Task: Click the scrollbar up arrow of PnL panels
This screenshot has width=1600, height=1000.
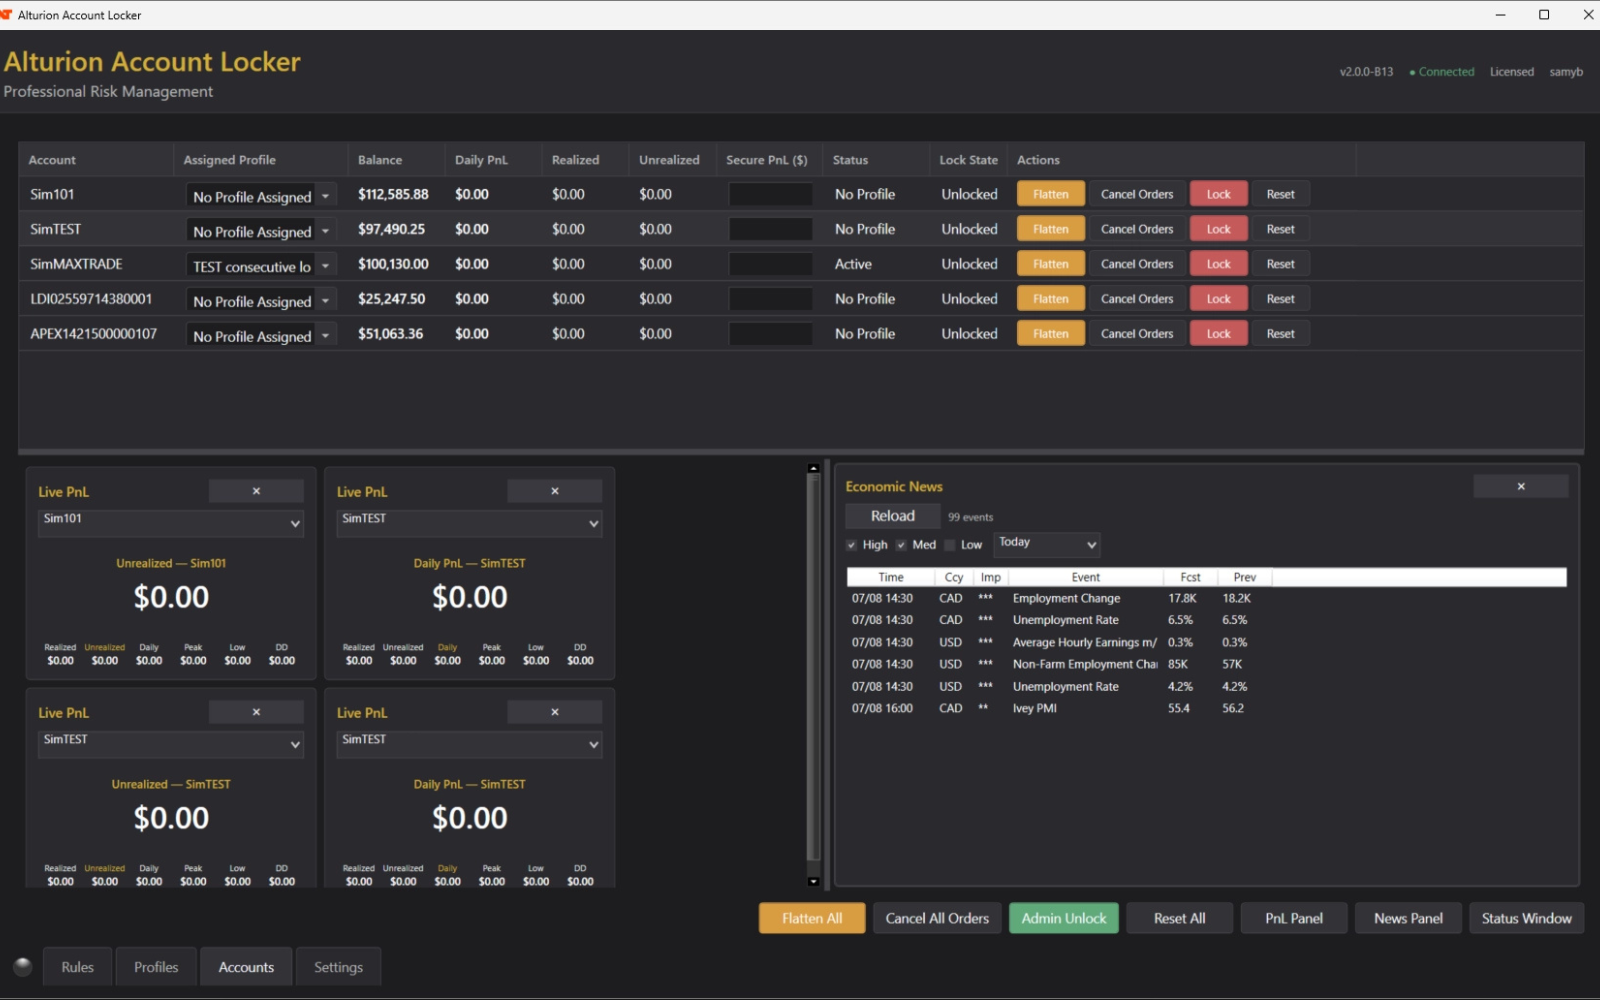Action: click(813, 468)
